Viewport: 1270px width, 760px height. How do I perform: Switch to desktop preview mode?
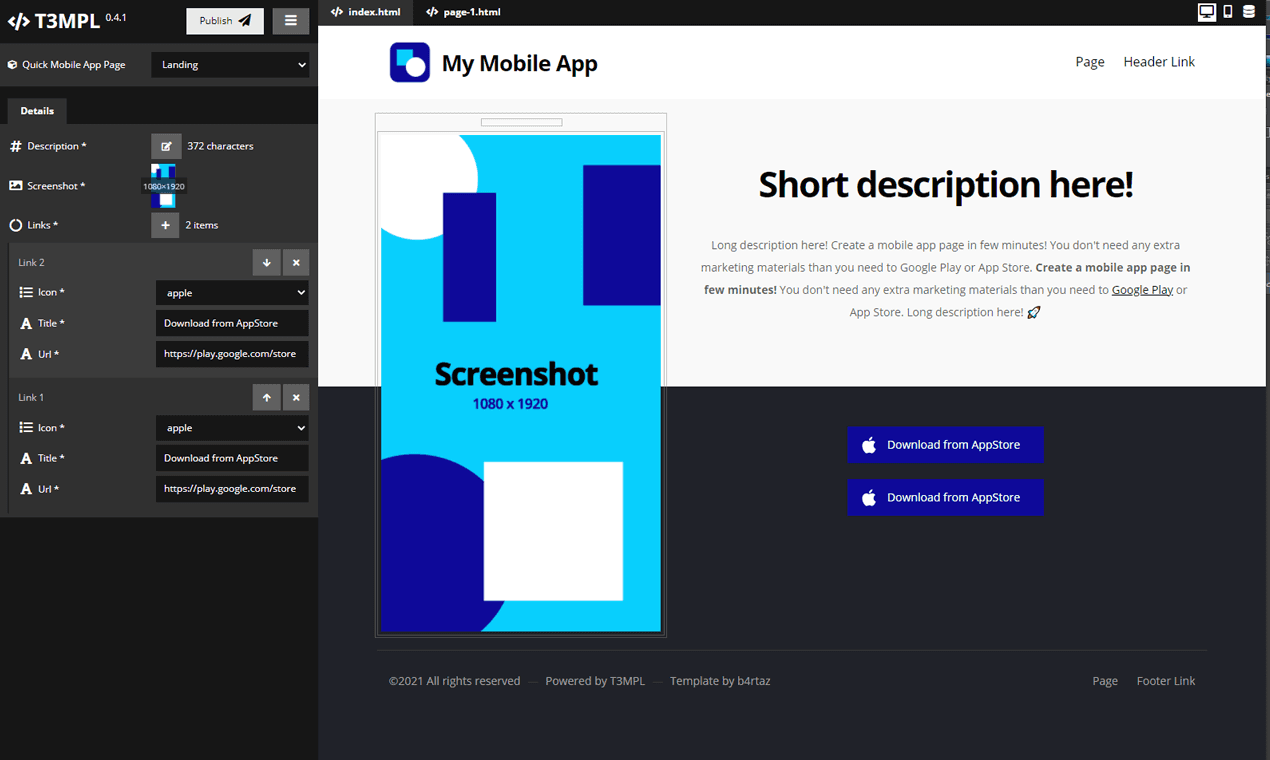(x=1207, y=12)
